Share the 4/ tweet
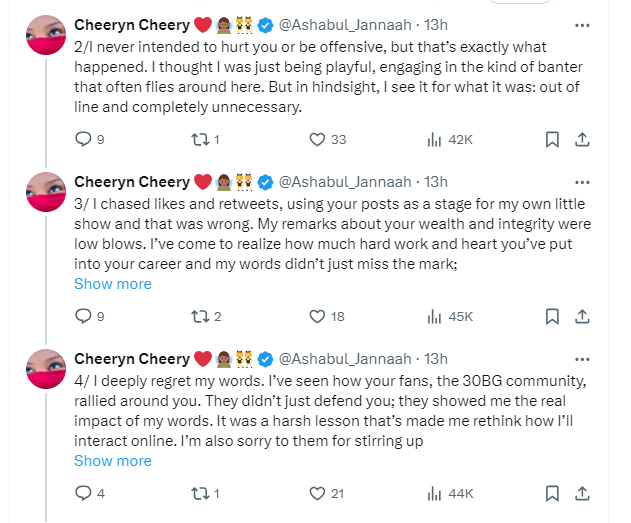 click(x=581, y=493)
